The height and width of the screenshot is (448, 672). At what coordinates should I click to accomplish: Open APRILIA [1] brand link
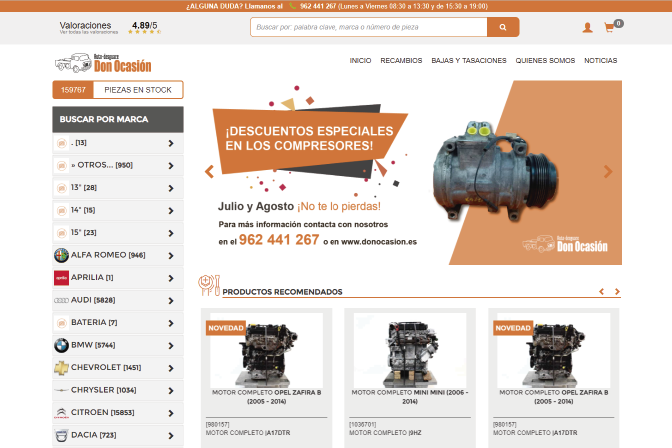pyautogui.click(x=92, y=277)
